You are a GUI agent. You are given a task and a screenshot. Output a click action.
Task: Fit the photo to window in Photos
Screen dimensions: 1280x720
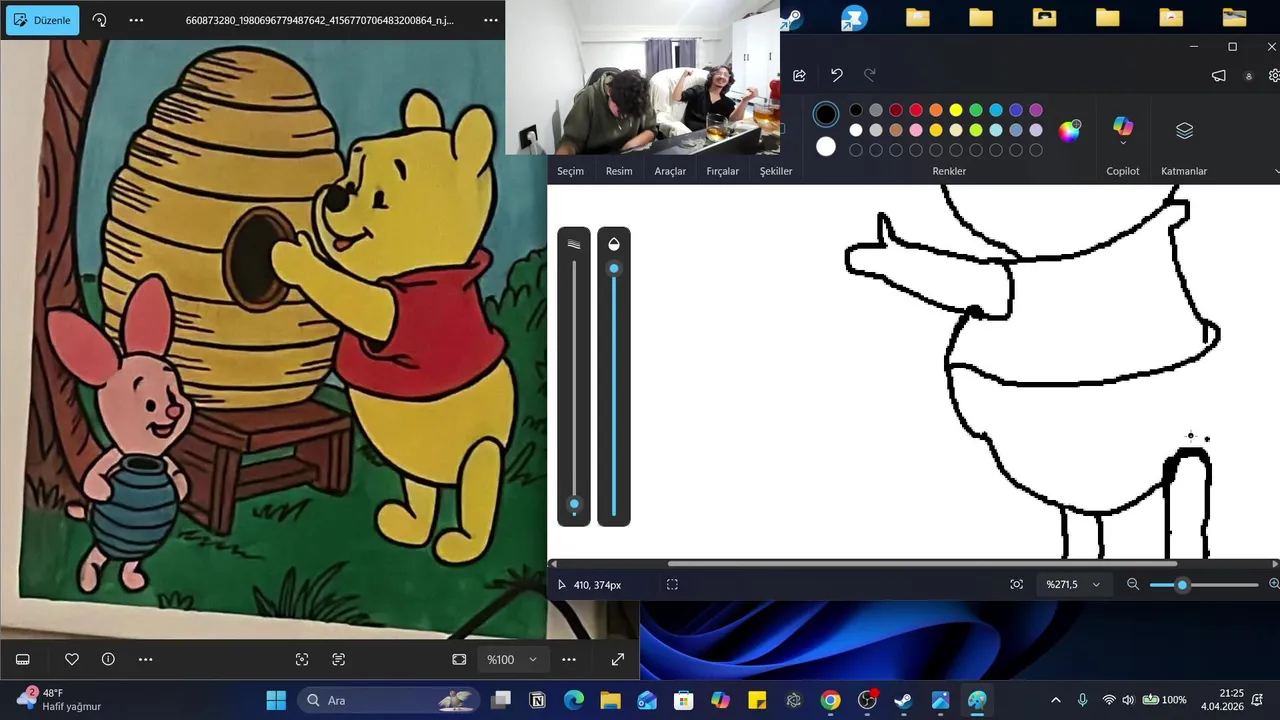[459, 659]
